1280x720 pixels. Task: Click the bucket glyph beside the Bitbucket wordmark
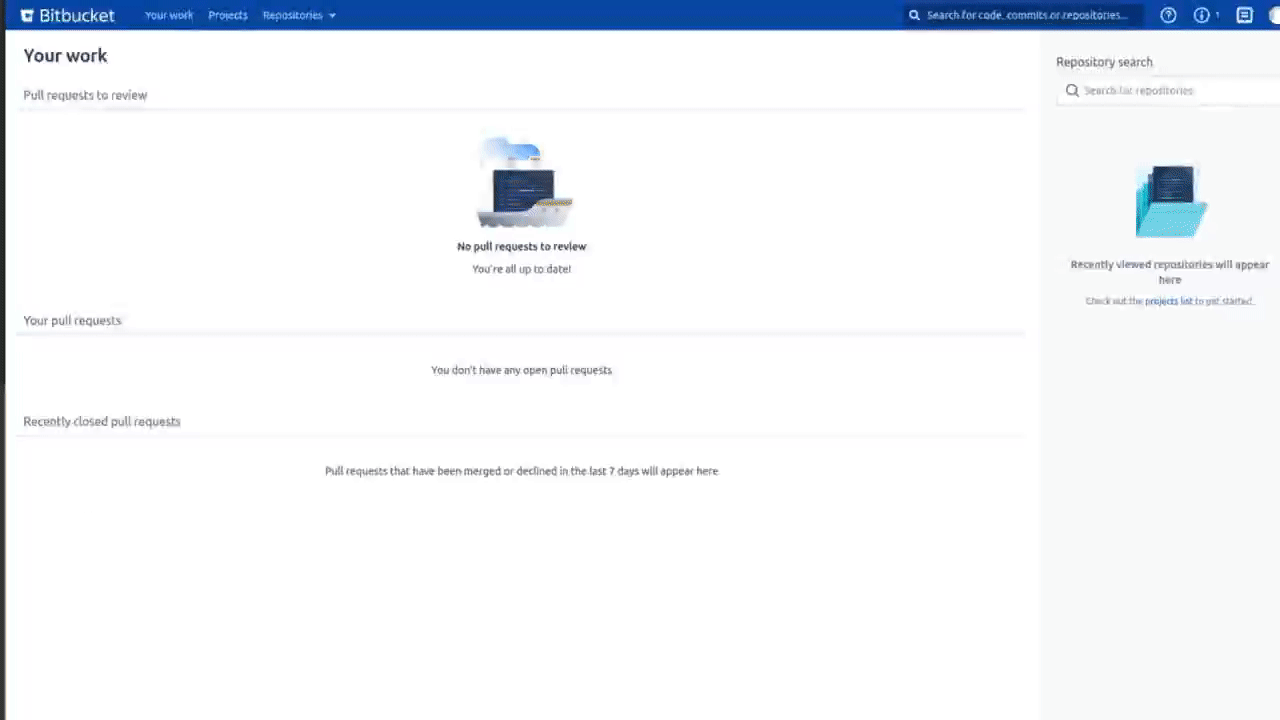26,14
